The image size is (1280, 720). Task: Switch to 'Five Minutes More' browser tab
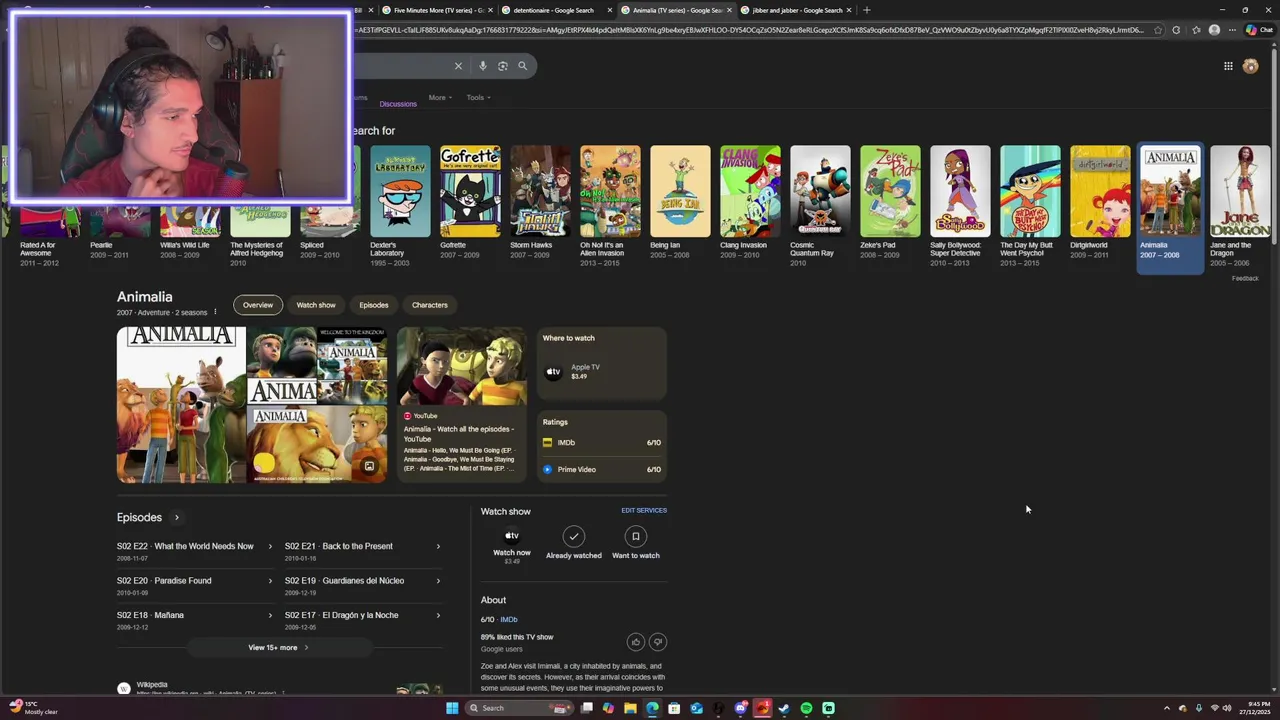[x=437, y=10]
